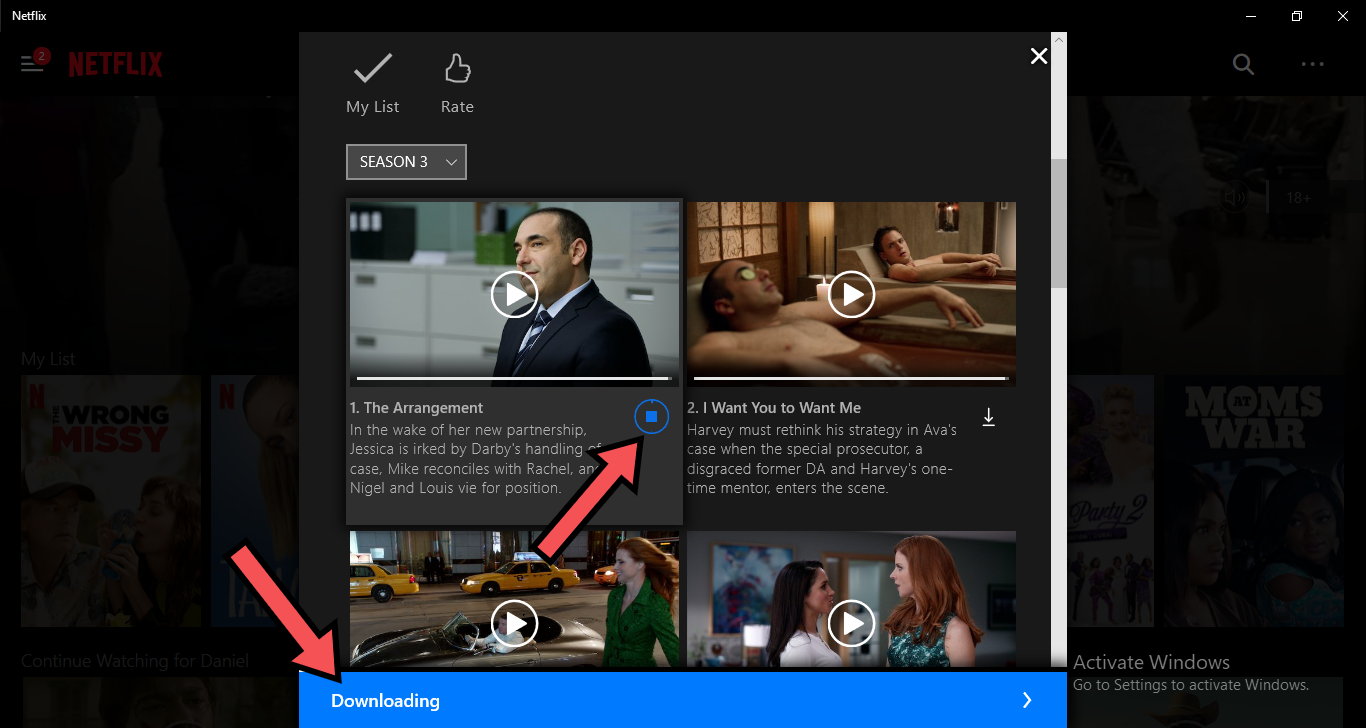Viewport: 1366px width, 728px height.
Task: Open the SEASON 3 dropdown
Action: point(406,162)
